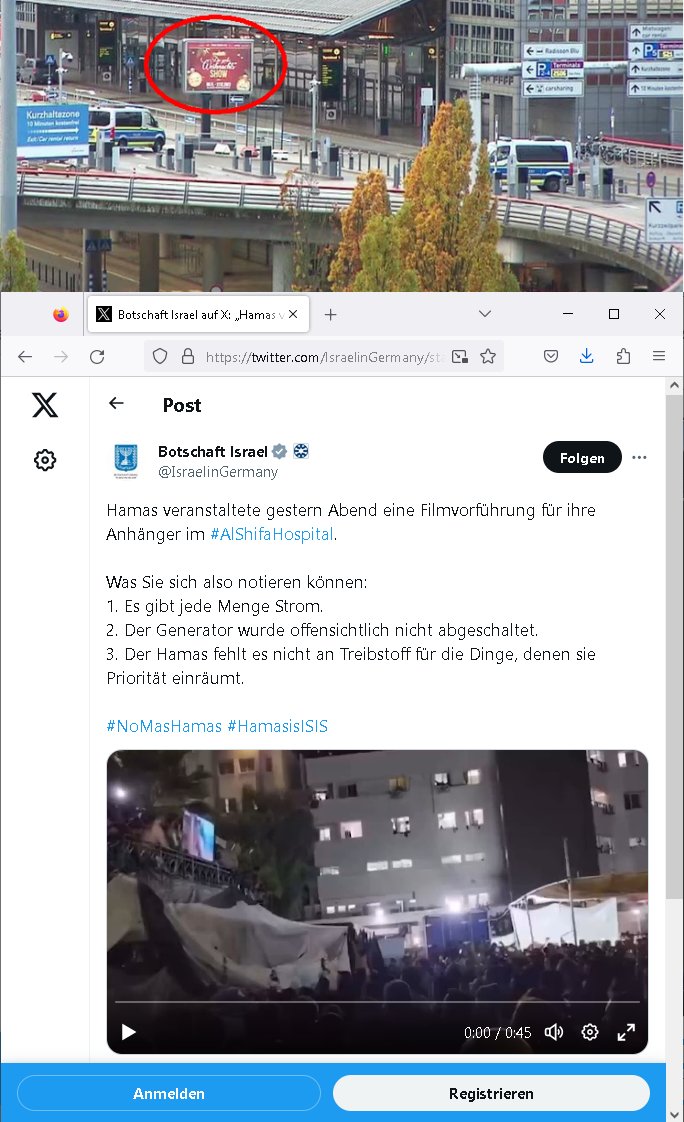684x1122 pixels.
Task: Mute the video with speaker icon
Action: (x=554, y=1032)
